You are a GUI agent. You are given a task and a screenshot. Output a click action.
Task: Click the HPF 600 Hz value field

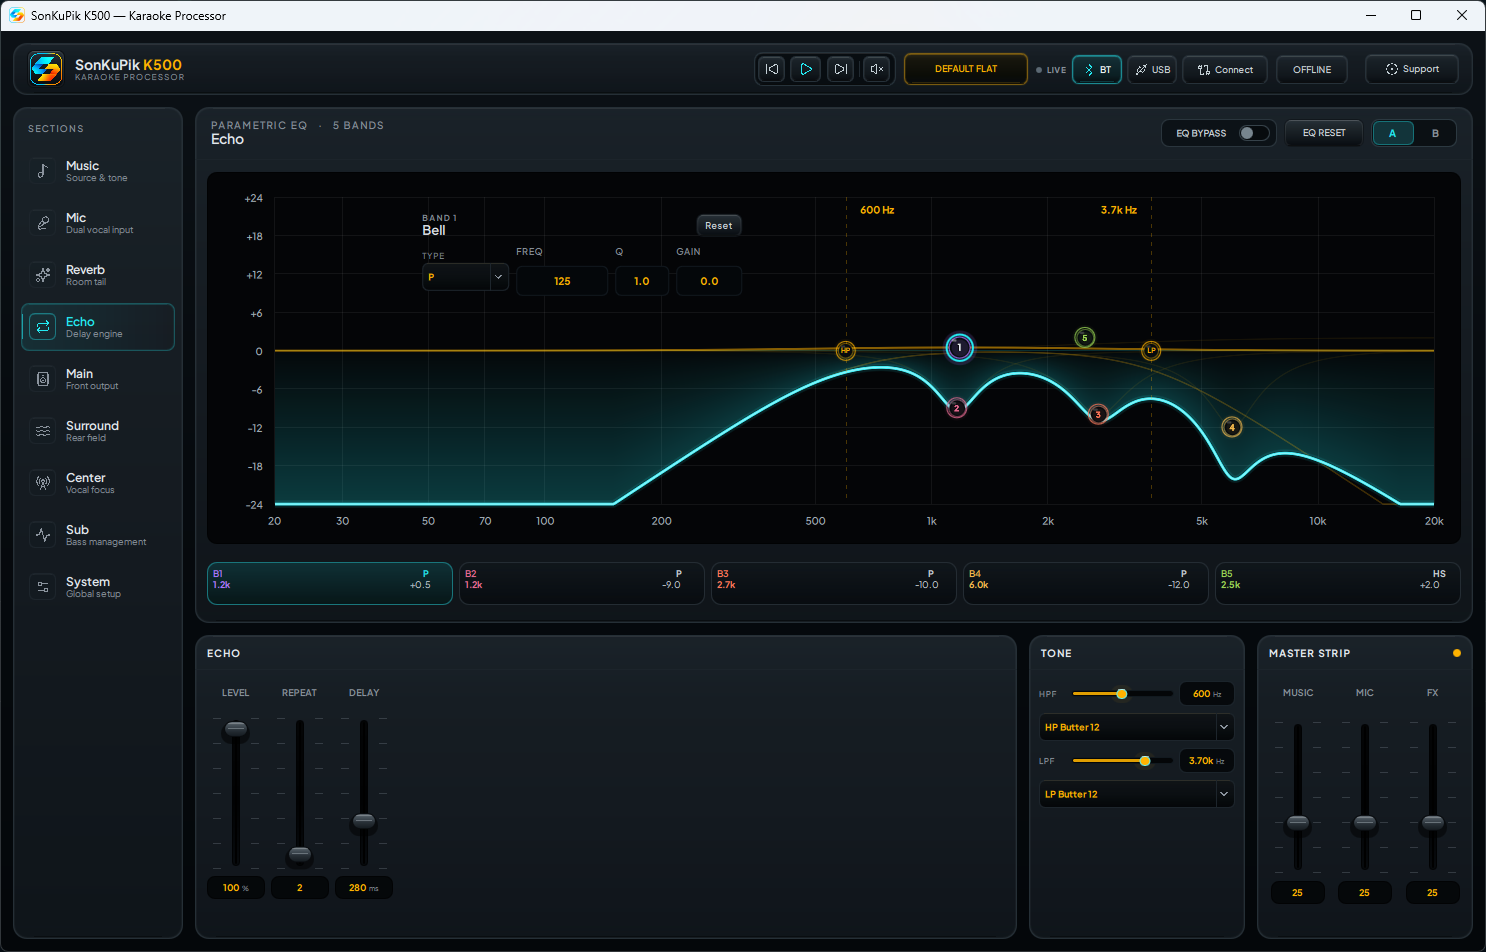tap(1207, 694)
